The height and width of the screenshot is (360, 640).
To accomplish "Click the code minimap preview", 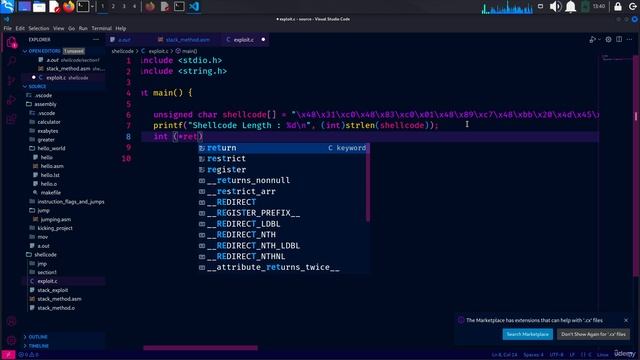I will click(x=616, y=58).
